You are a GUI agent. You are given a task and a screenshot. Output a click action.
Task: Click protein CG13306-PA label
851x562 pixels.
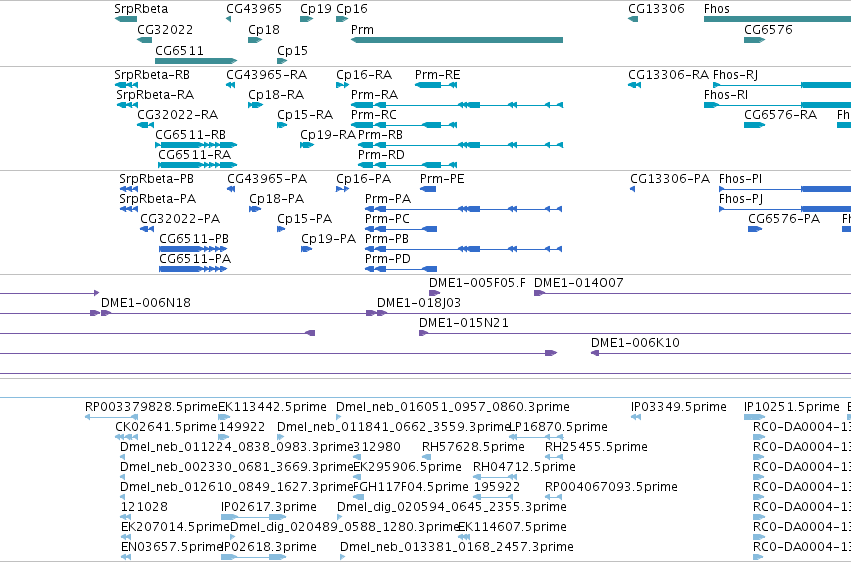[x=670, y=178]
